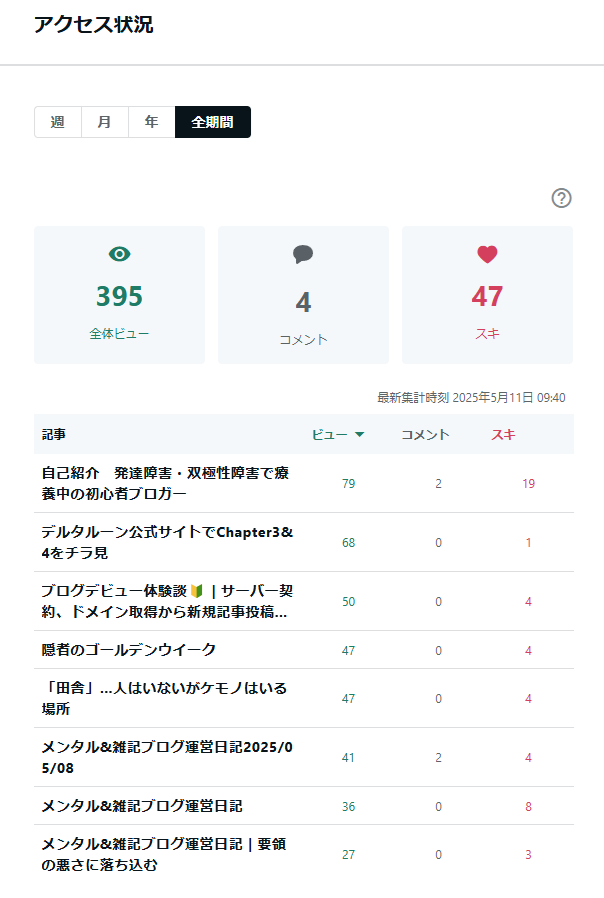The height and width of the screenshot is (898, 604).
Task: Click like count 3 in 要領の悪さ row
Action: coord(528,855)
